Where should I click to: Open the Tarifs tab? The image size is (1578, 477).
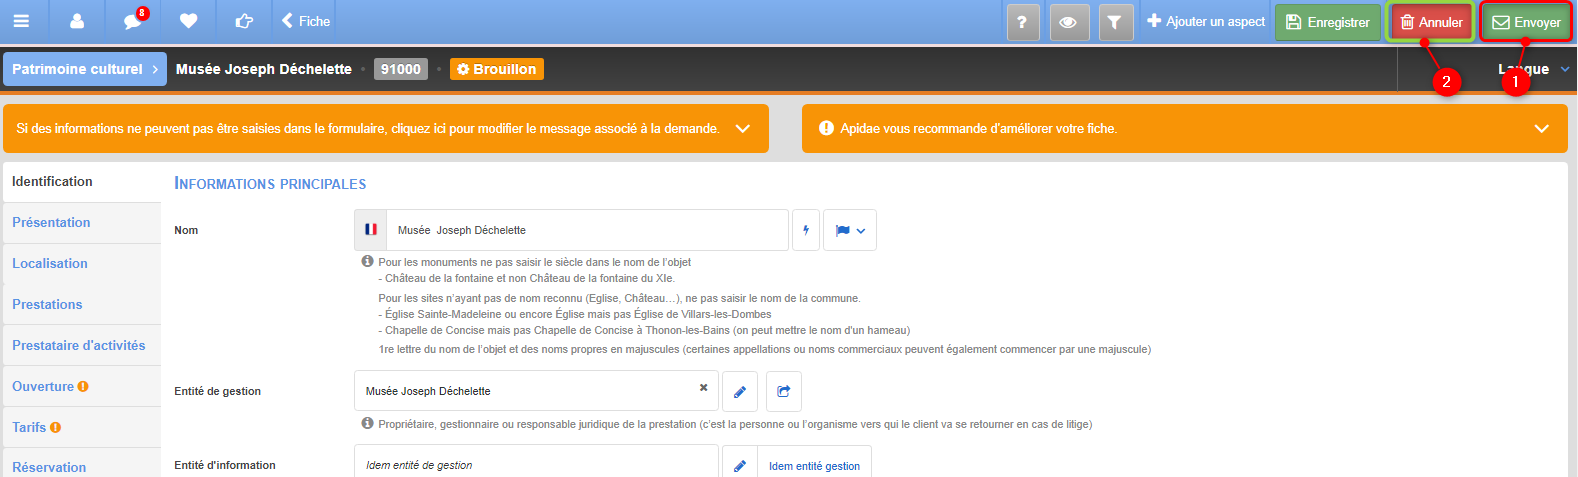(82, 428)
